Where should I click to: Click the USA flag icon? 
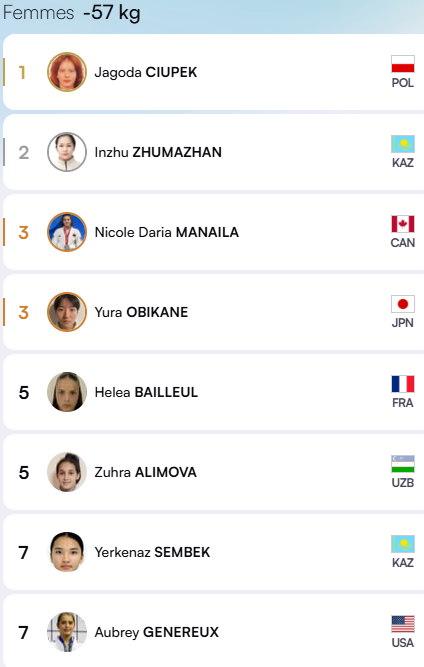pyautogui.click(x=403, y=624)
